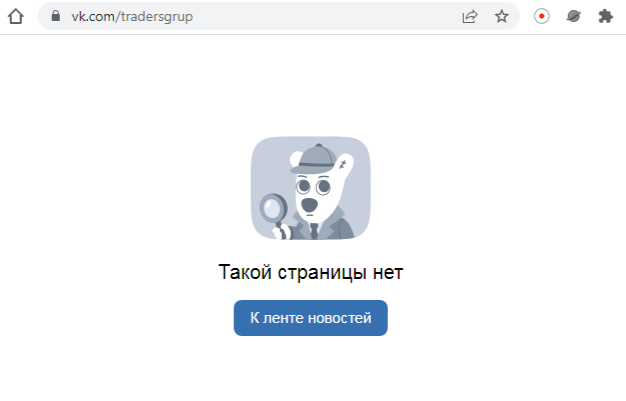Open the red dot recorder extension
Image resolution: width=626 pixels, height=401 pixels.
coord(542,16)
